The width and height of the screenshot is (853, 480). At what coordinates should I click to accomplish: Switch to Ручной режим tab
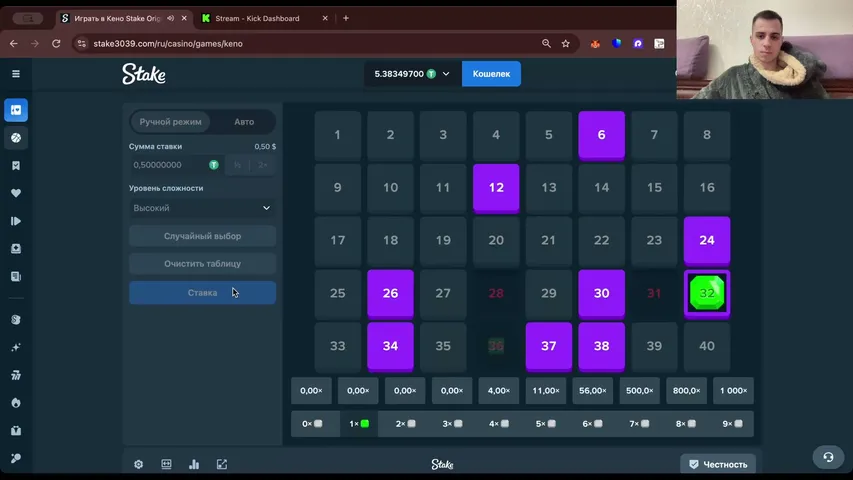[x=170, y=122]
